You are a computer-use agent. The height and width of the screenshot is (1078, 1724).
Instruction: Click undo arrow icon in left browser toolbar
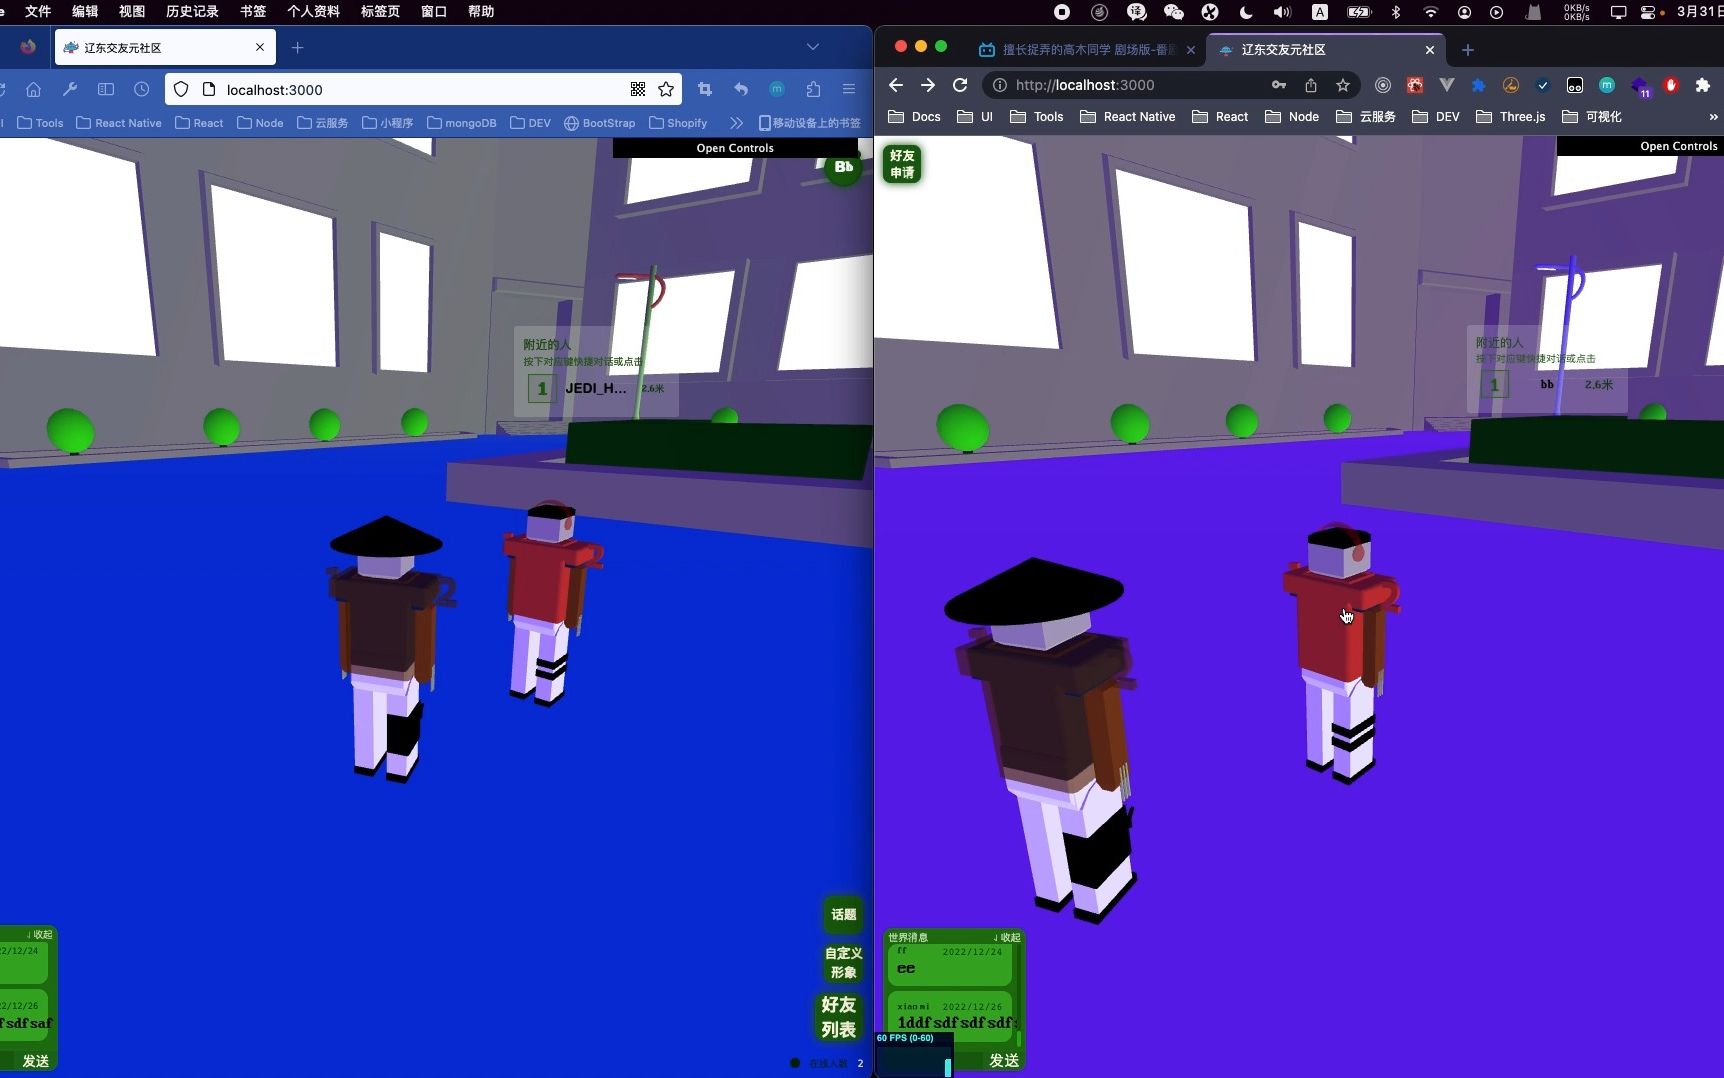pos(741,89)
